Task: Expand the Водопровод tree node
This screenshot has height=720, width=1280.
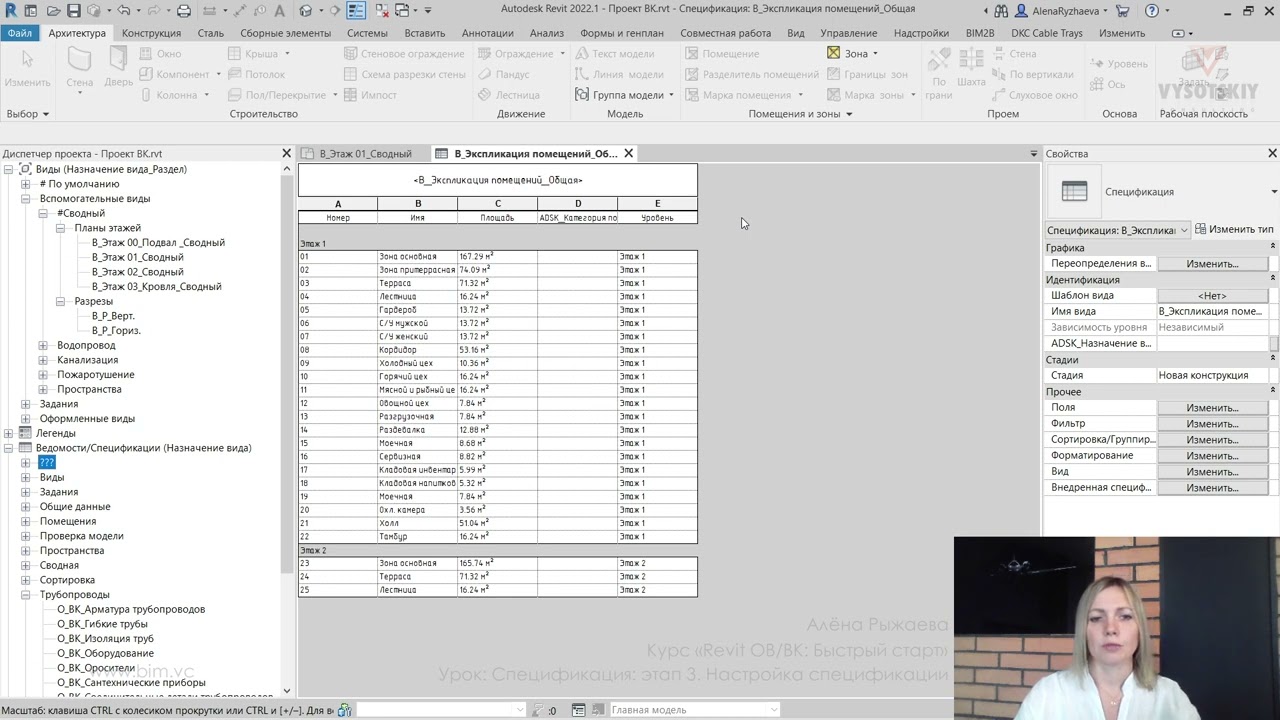Action: click(43, 346)
